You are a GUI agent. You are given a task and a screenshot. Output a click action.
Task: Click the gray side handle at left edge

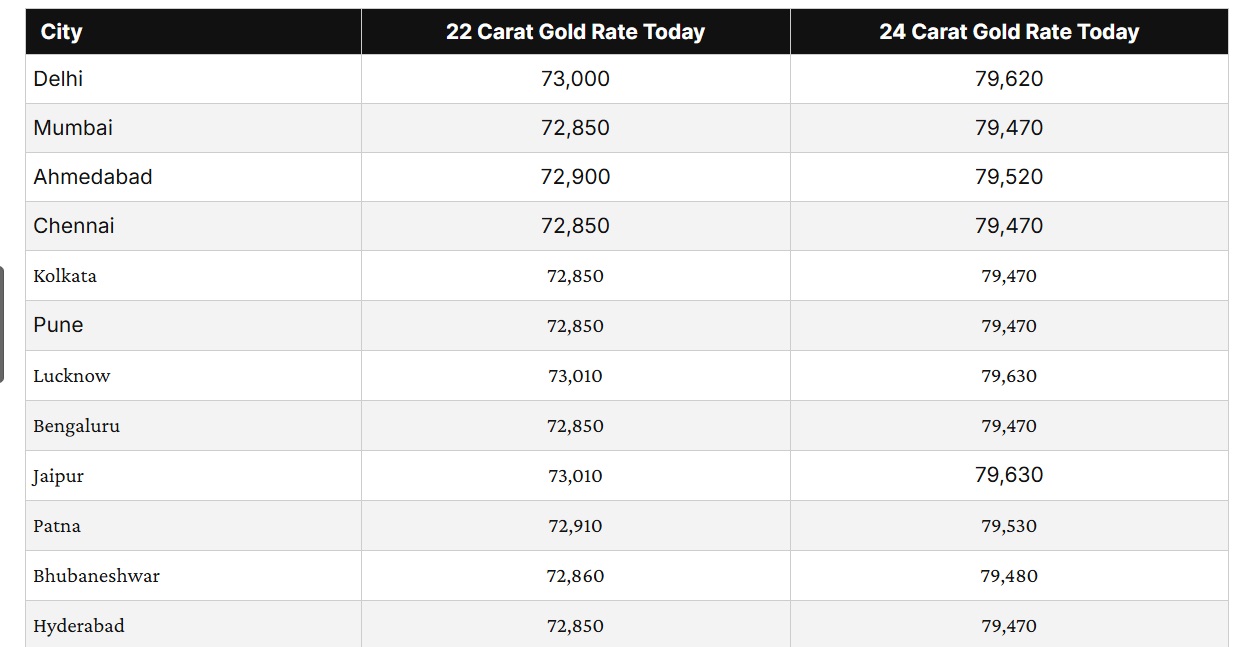click(2, 324)
